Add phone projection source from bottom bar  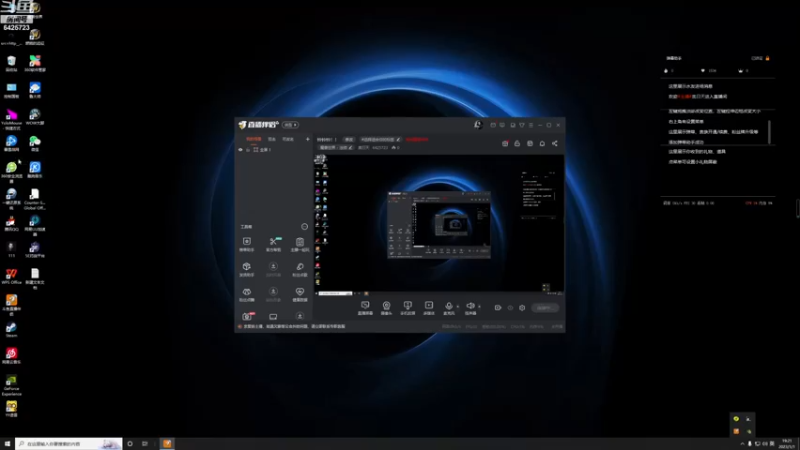click(407, 308)
